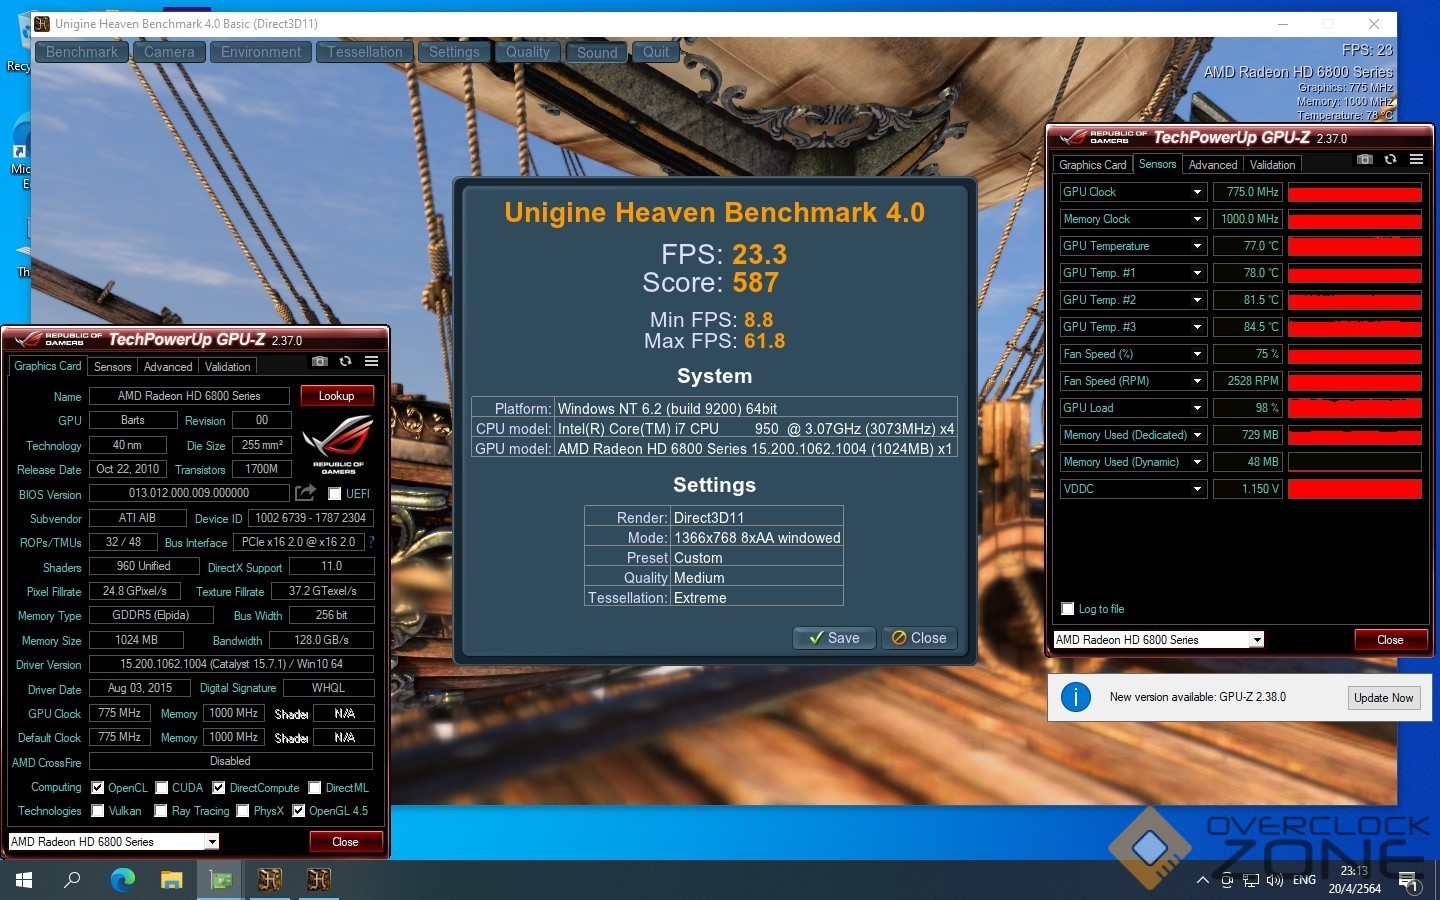Click Lookup button for GPU name
This screenshot has width=1440, height=900.
[337, 396]
